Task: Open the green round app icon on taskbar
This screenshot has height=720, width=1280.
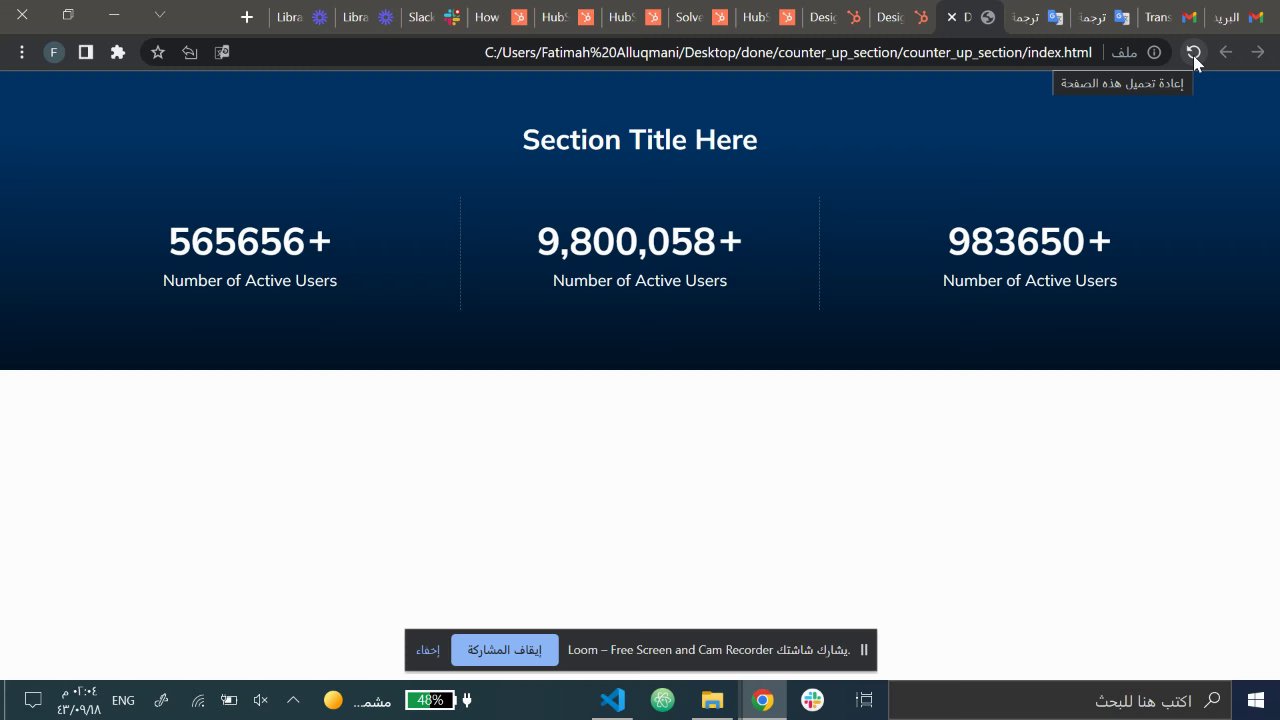Action: pos(663,700)
